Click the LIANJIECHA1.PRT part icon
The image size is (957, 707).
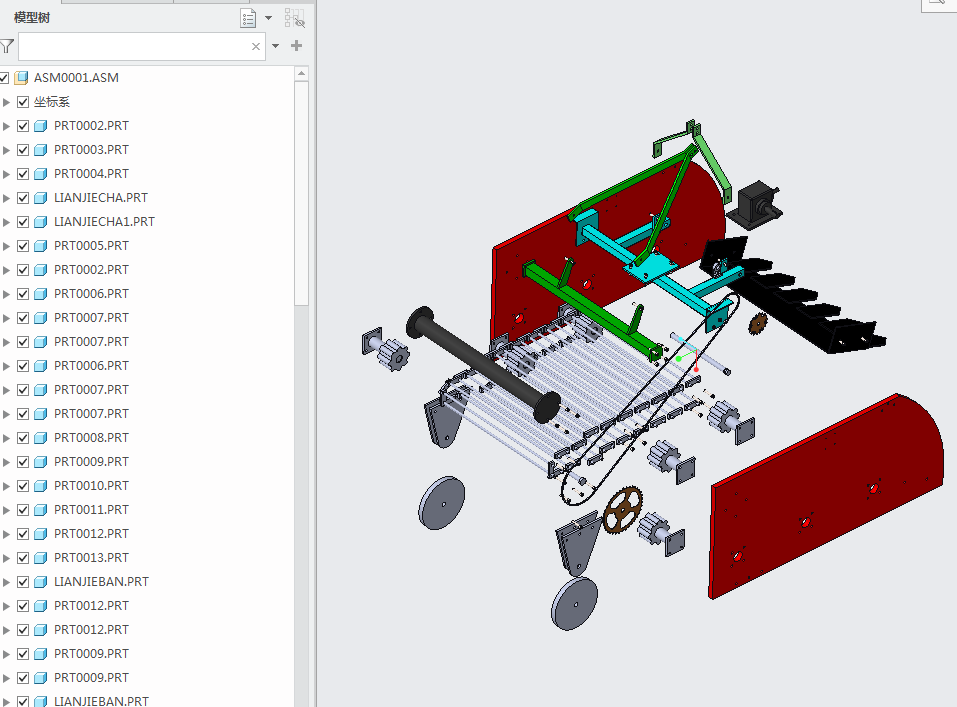[41, 222]
